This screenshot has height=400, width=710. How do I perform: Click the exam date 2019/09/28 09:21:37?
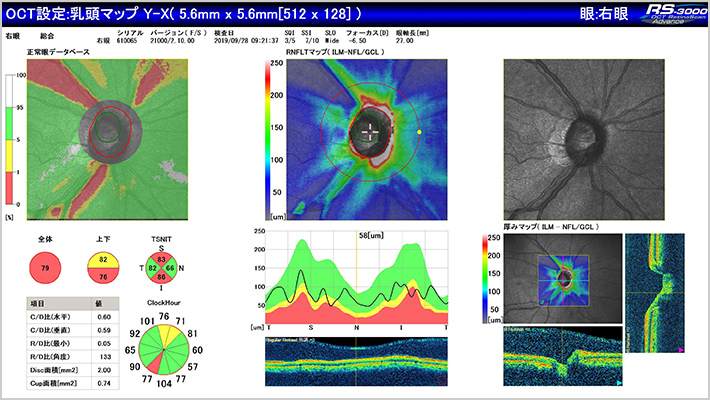246,41
